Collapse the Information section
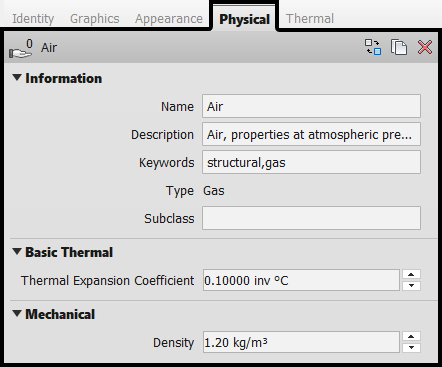 17,78
